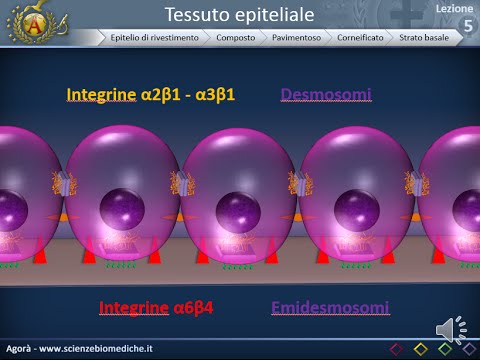The width and height of the screenshot is (480, 360).
Task: Click the Emidesmosomi label
Action: pos(330,308)
